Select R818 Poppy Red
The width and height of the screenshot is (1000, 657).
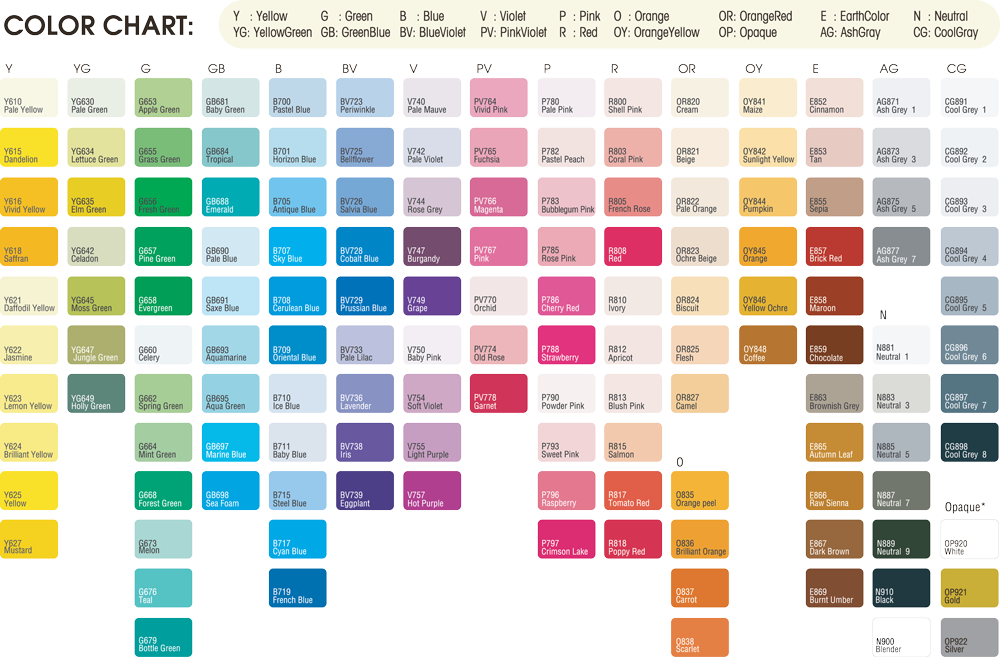[x=632, y=538]
